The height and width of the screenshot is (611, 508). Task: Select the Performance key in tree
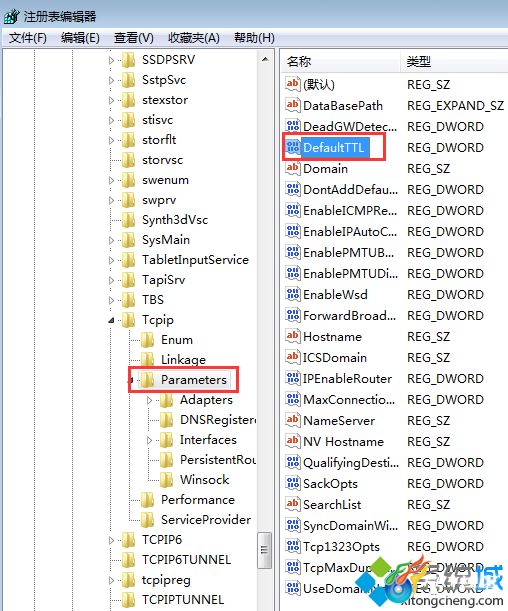198,500
